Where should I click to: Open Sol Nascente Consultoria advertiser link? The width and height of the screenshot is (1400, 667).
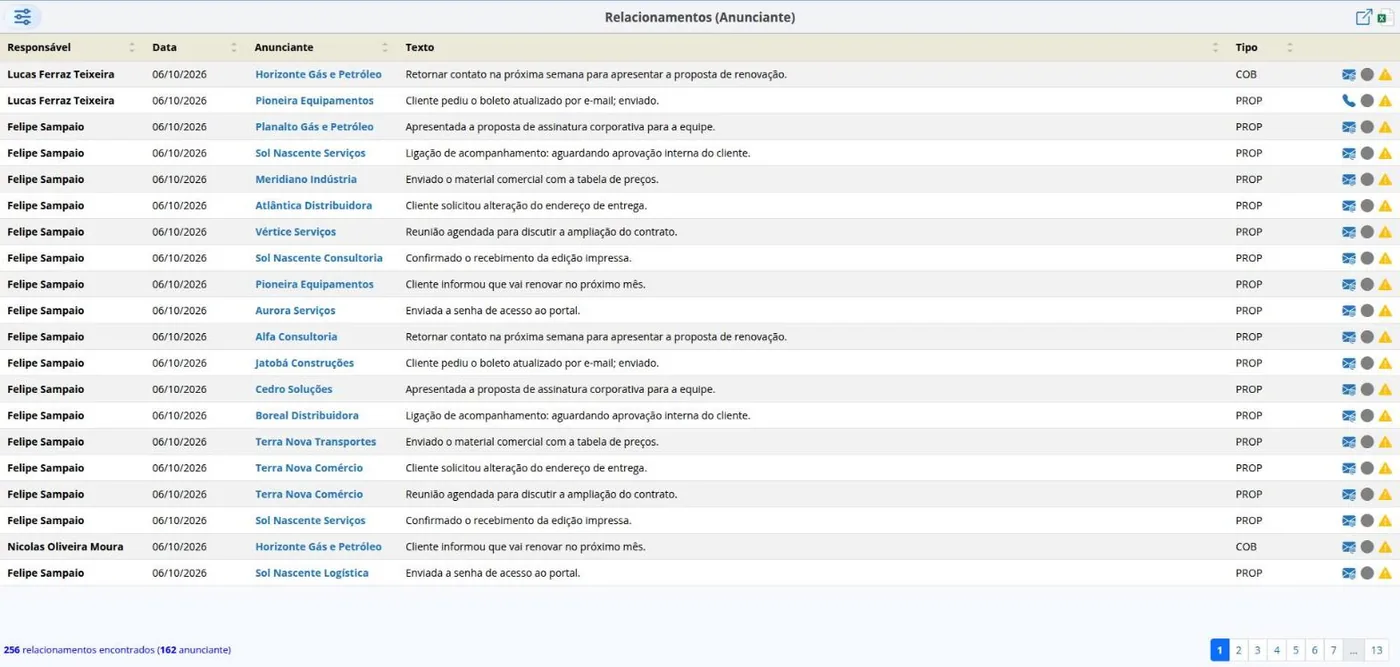[x=319, y=258]
